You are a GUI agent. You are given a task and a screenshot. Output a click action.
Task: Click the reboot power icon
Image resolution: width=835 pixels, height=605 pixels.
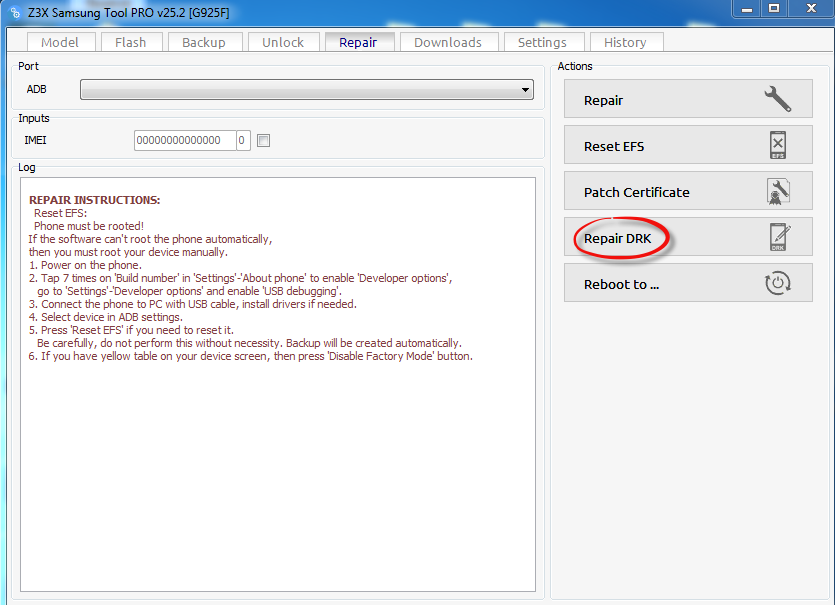click(x=777, y=283)
